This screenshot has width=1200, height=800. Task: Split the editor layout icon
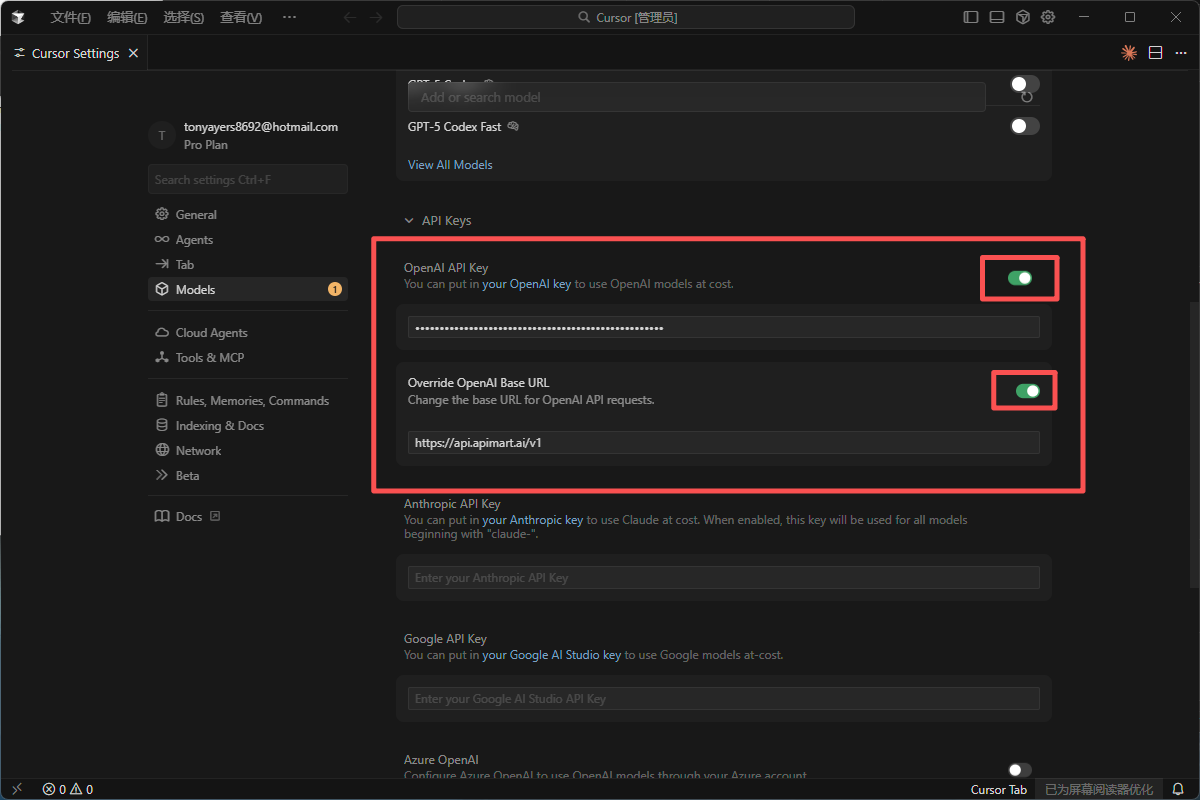[x=1155, y=53]
